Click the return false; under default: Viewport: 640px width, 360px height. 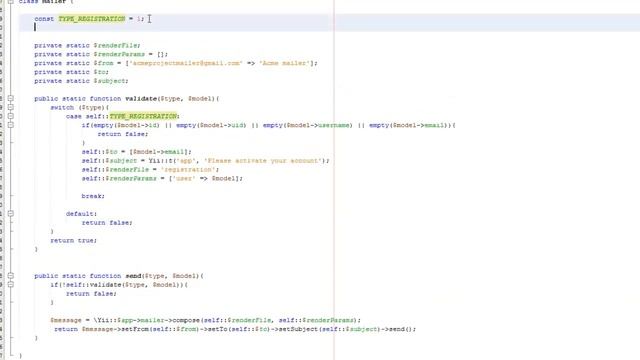(107, 222)
